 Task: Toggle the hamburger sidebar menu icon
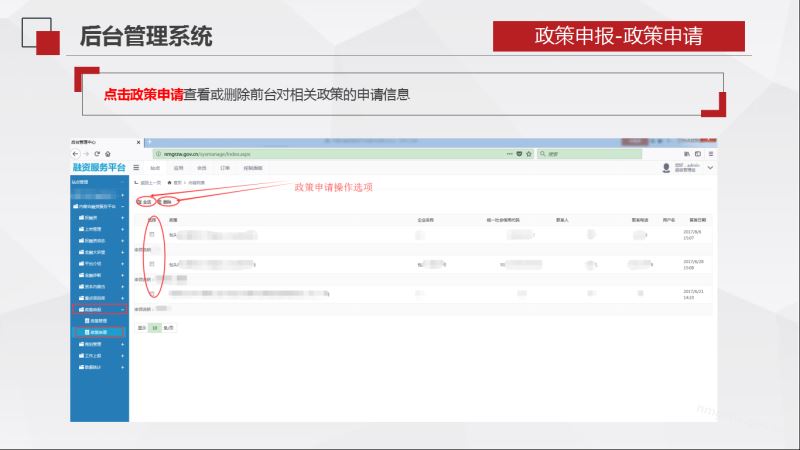[136, 168]
